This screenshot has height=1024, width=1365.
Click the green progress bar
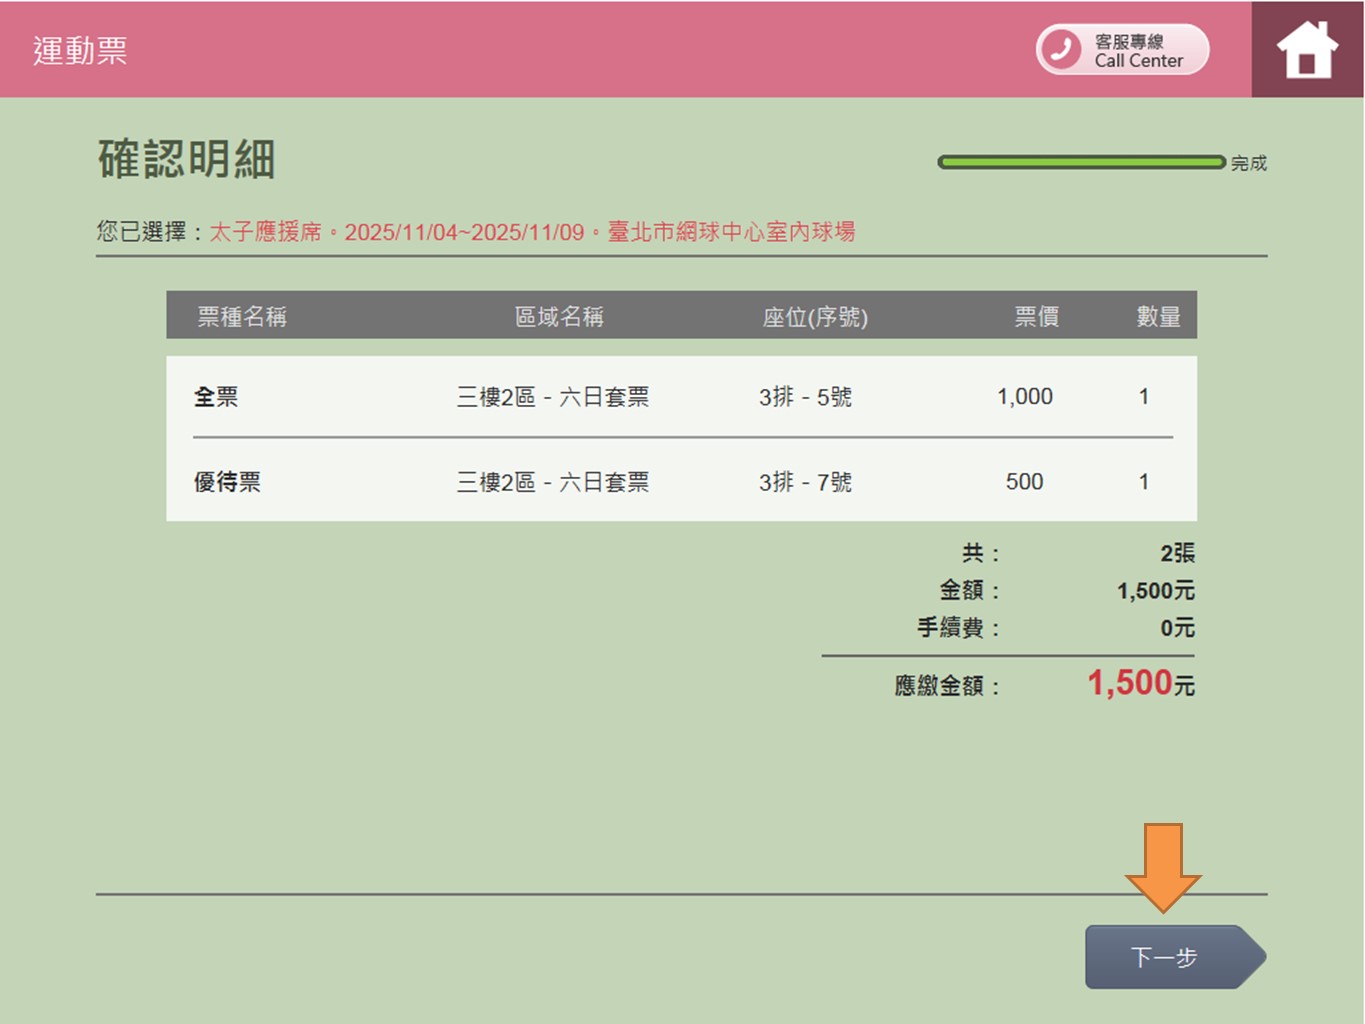[x=1080, y=162]
